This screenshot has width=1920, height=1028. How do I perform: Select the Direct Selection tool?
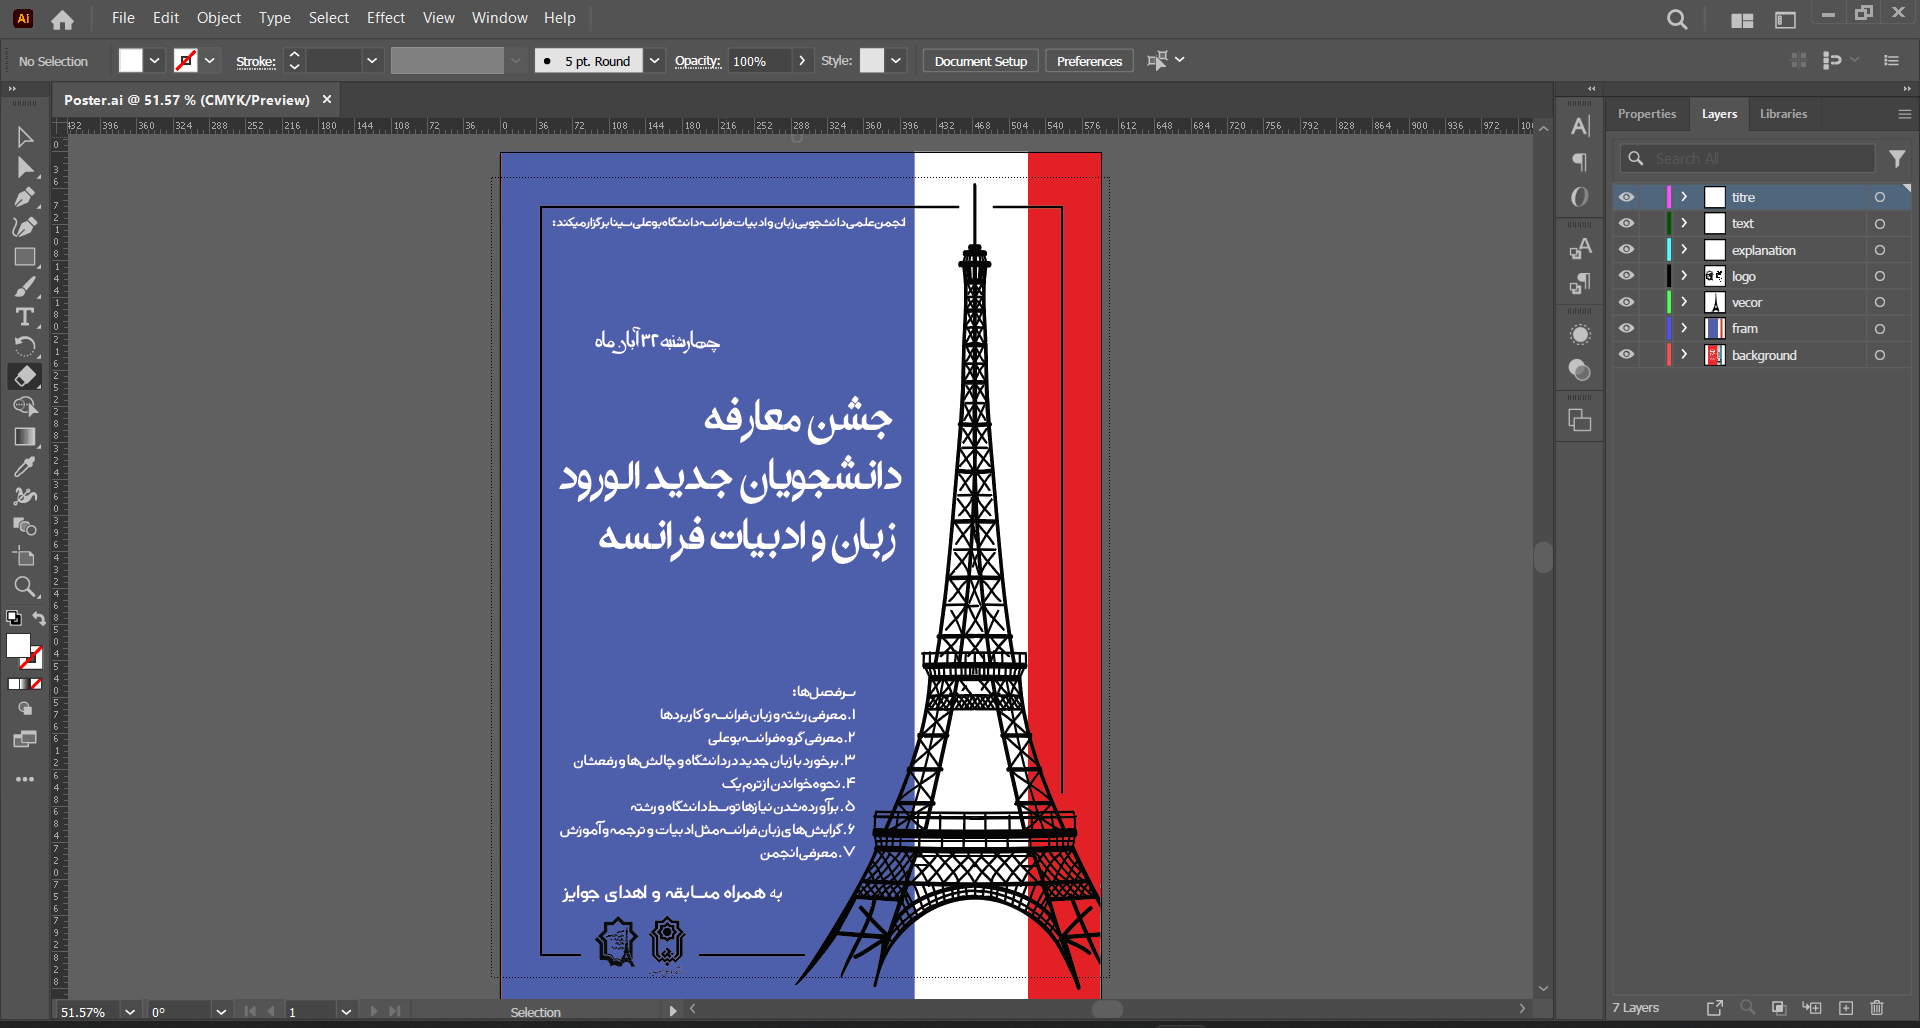(x=25, y=167)
